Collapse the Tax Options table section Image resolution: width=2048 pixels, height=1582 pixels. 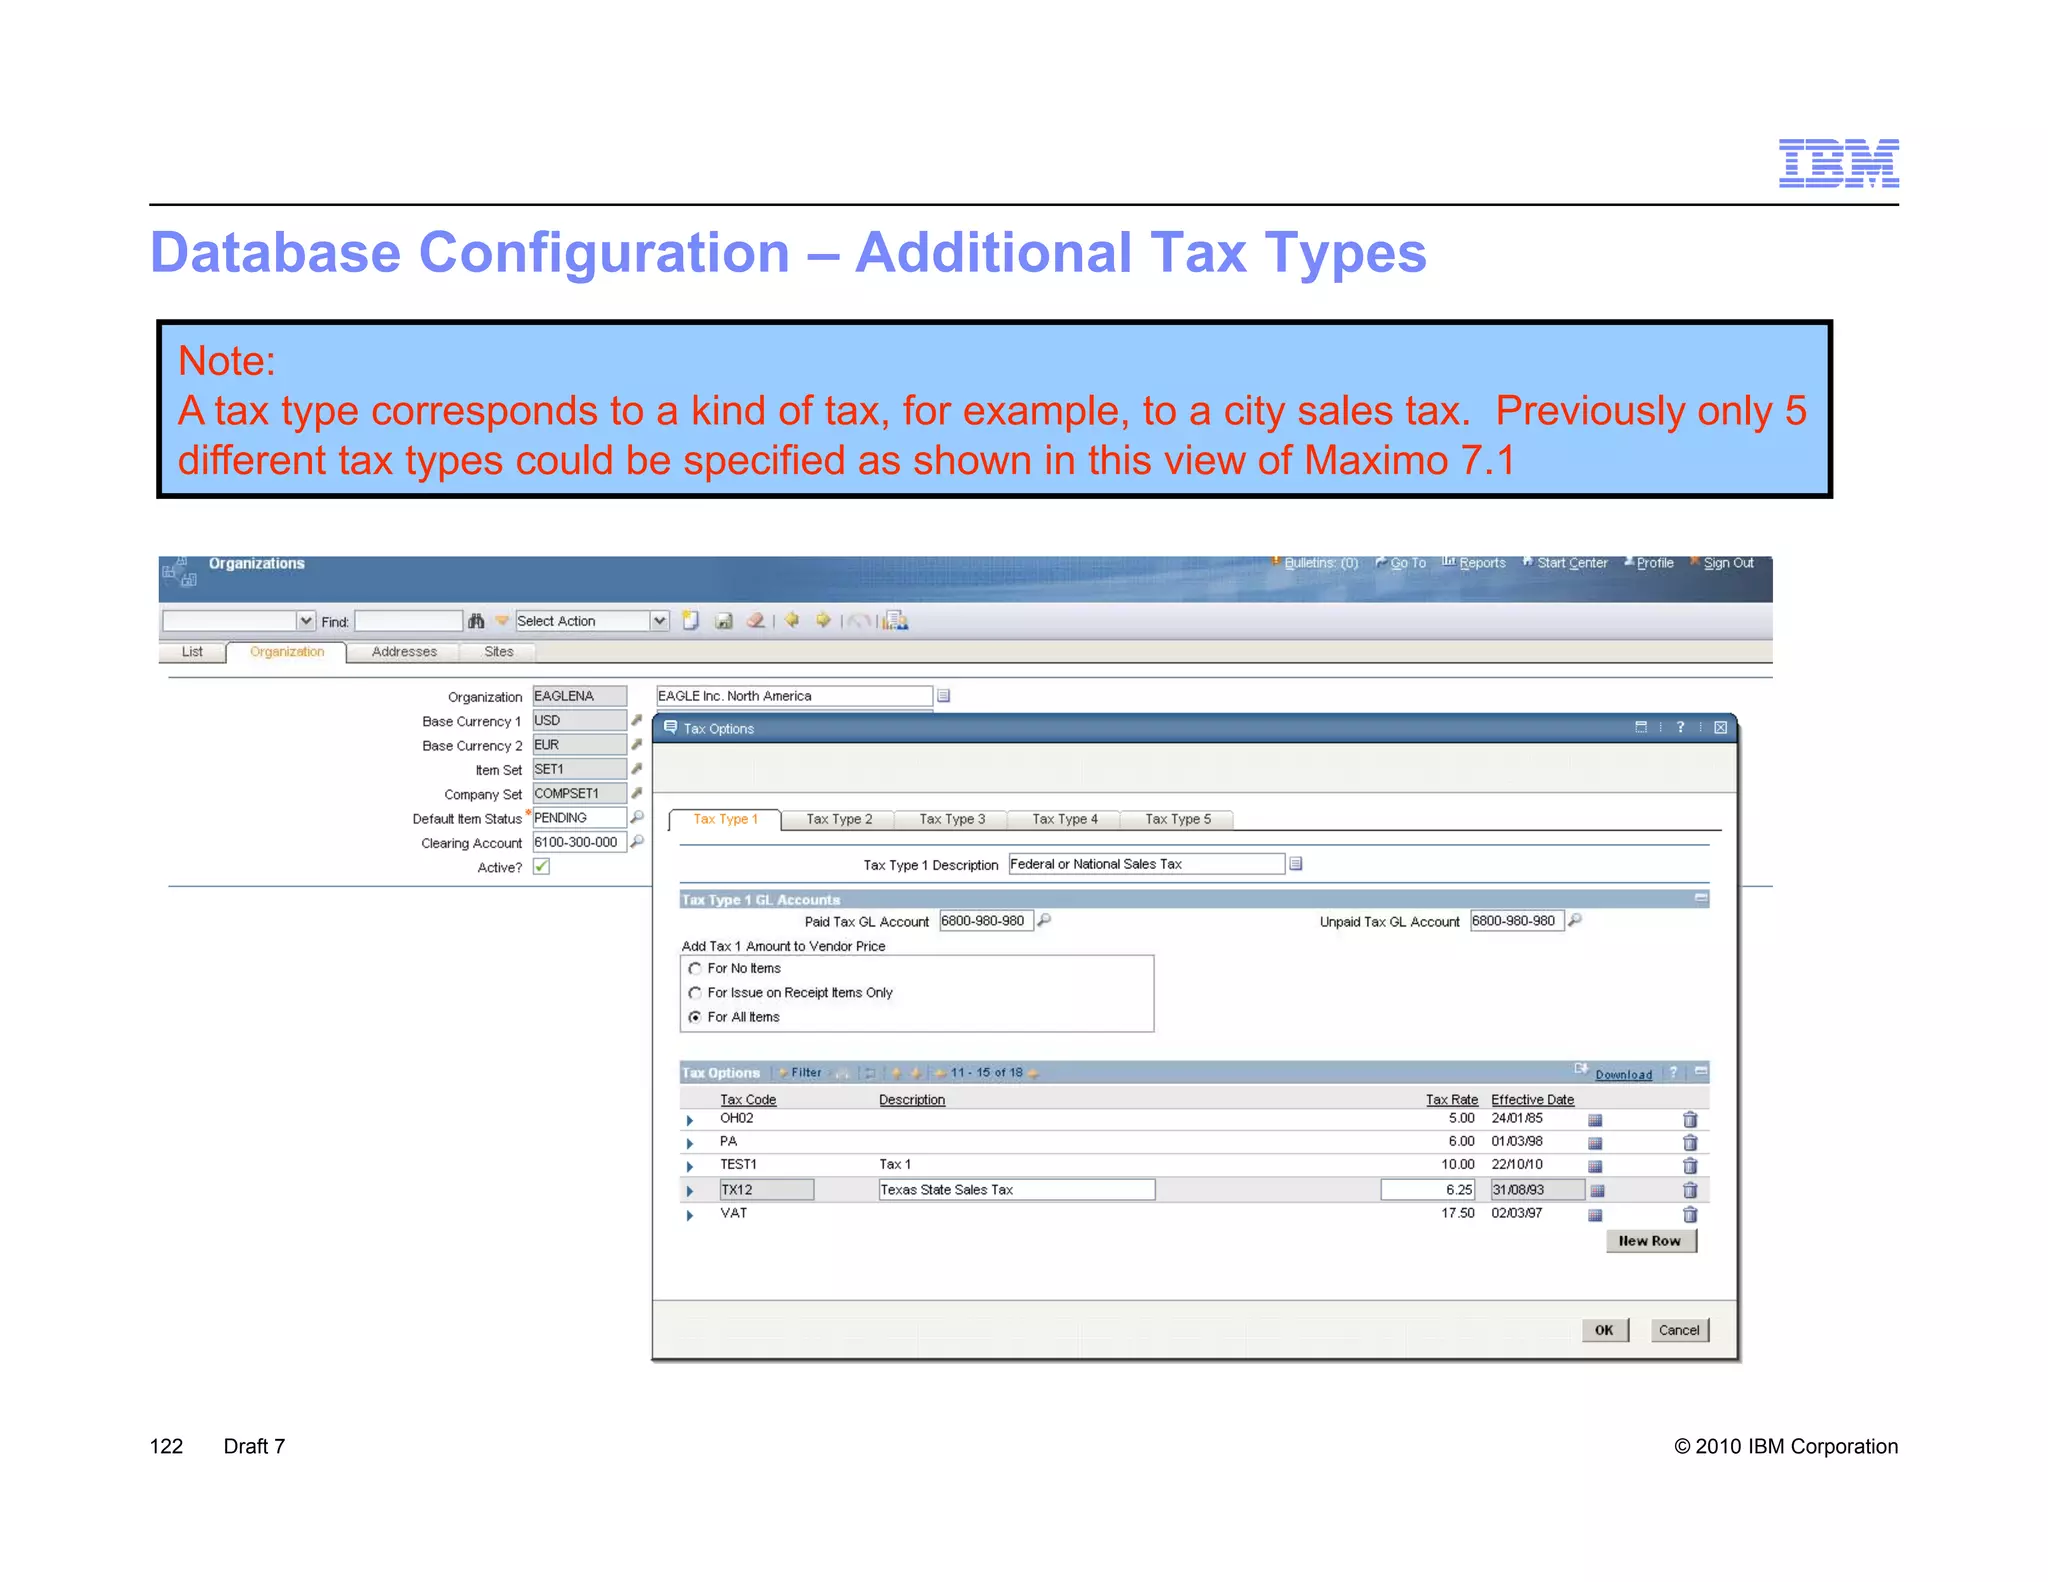click(1701, 1071)
